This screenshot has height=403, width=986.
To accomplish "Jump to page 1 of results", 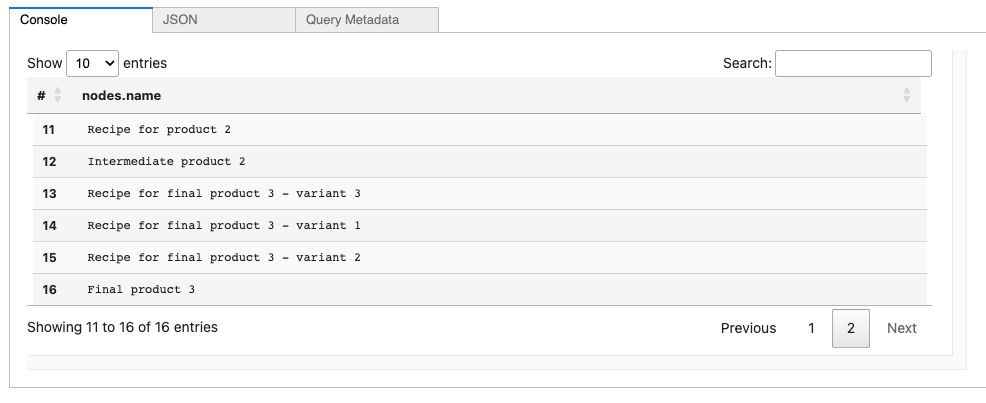I will click(811, 328).
